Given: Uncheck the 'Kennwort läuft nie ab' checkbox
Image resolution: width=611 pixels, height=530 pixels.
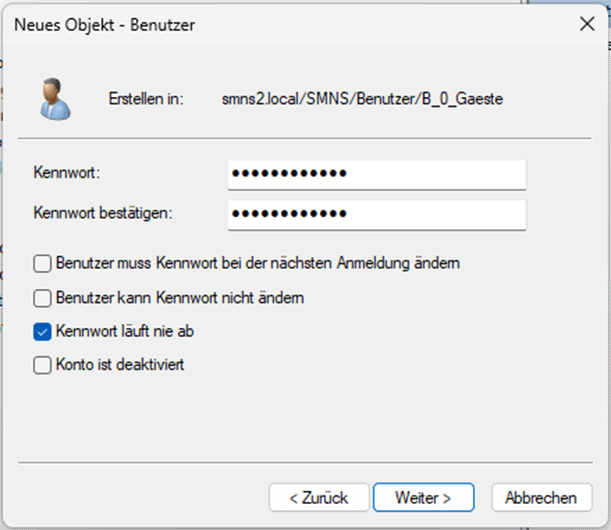Looking at the screenshot, I should click(42, 332).
